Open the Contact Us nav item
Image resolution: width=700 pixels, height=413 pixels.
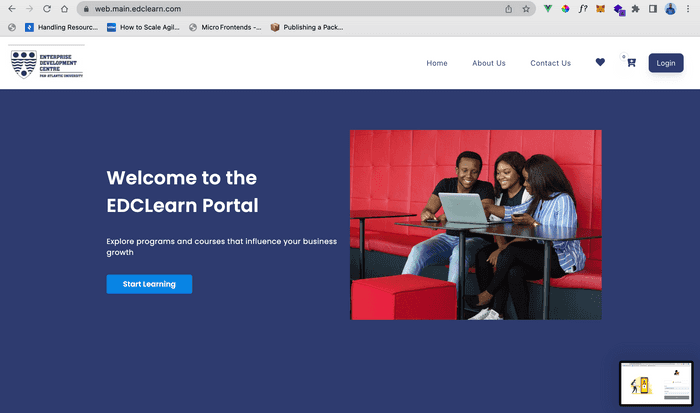click(x=550, y=63)
